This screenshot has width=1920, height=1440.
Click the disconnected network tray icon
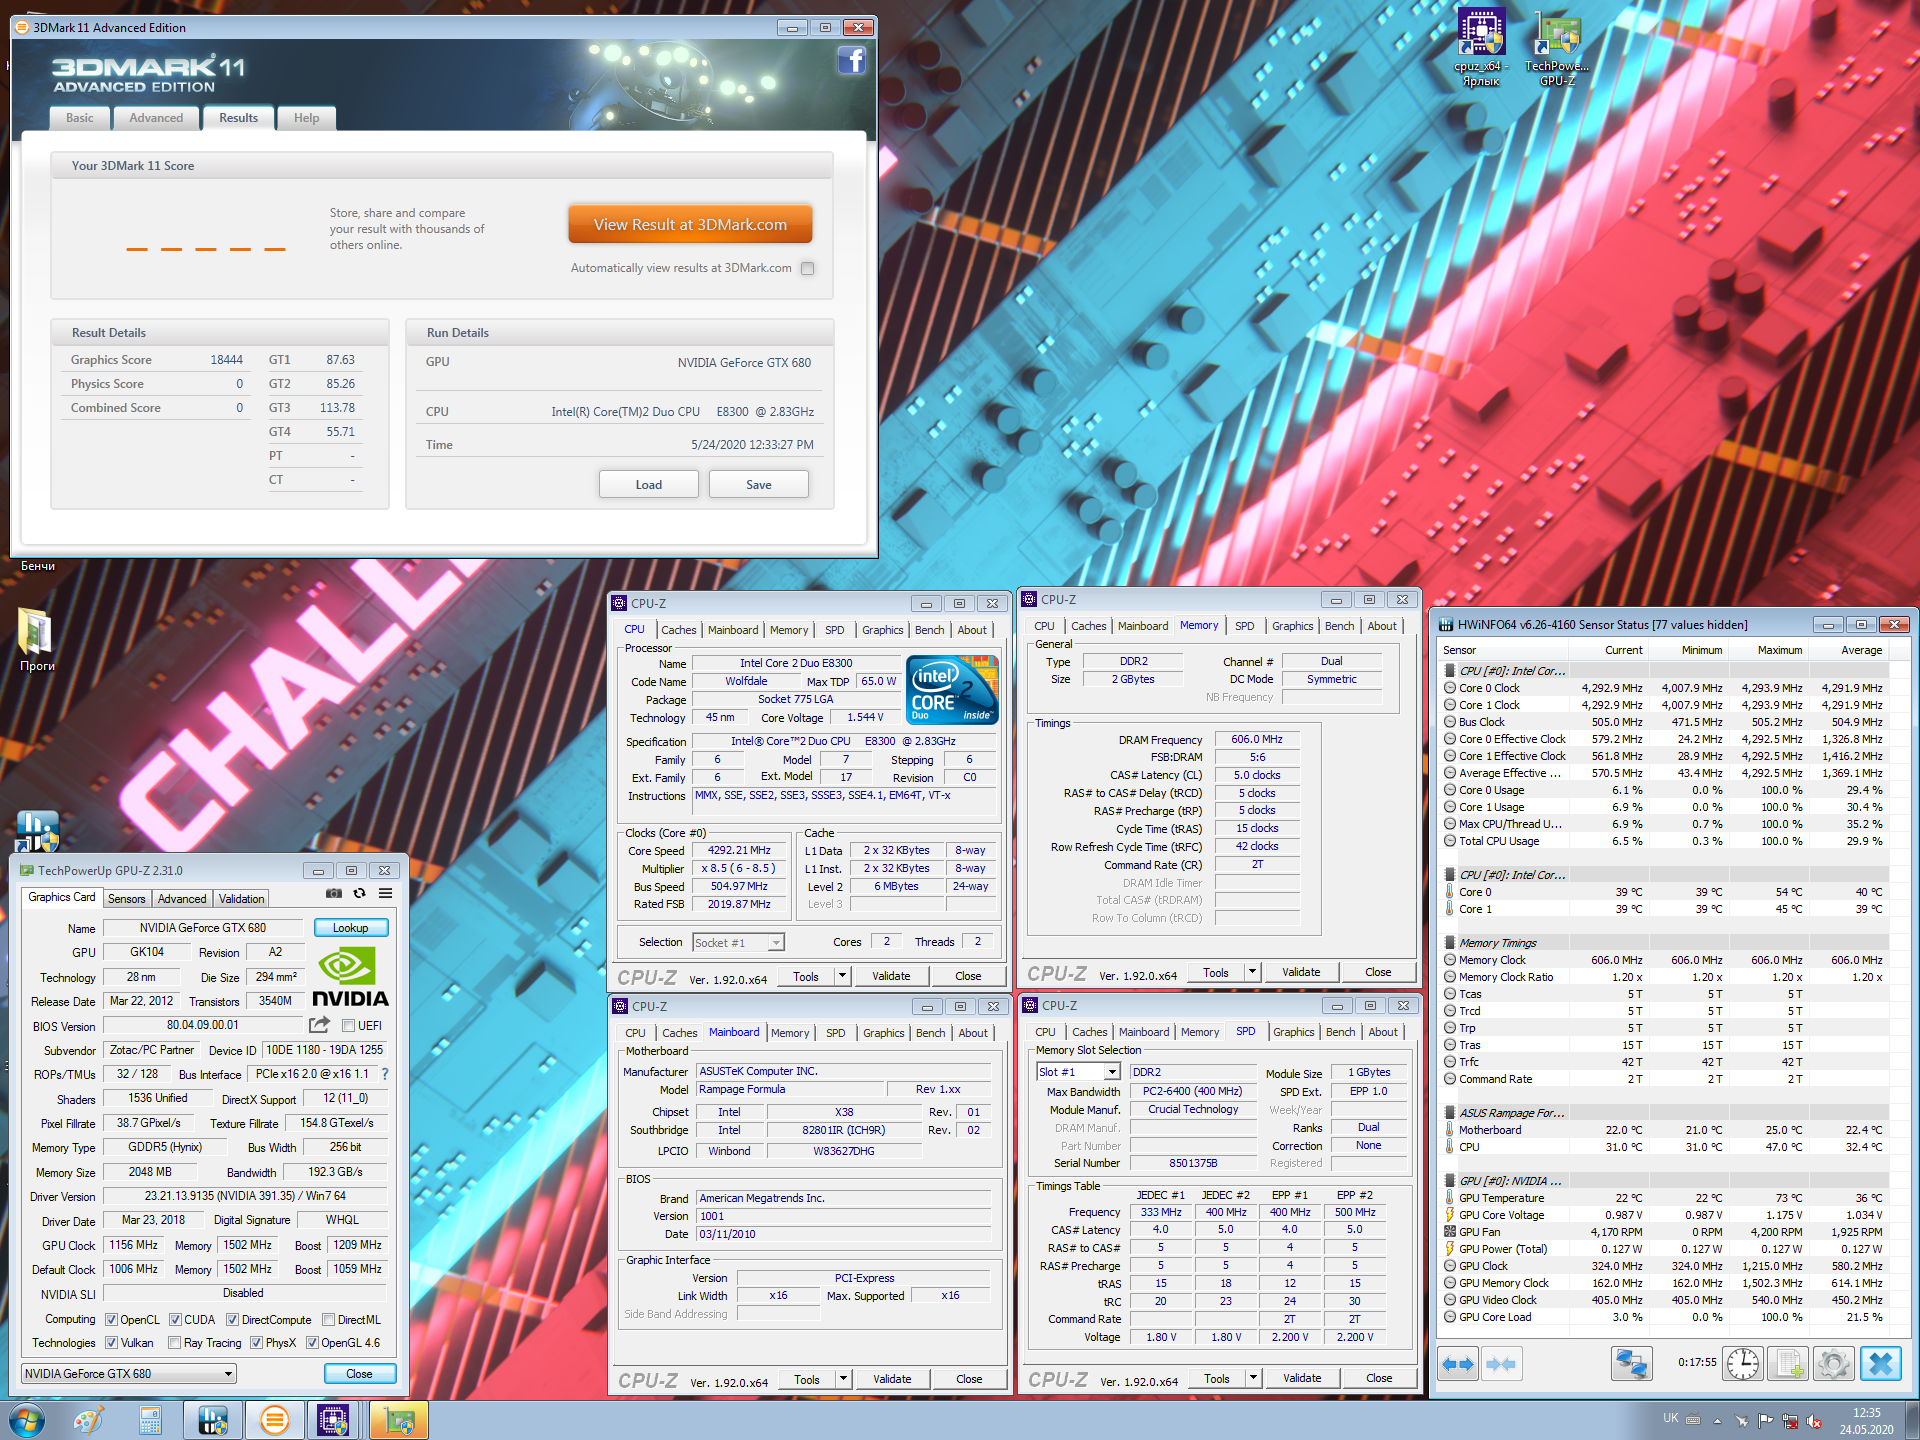(x=1790, y=1421)
